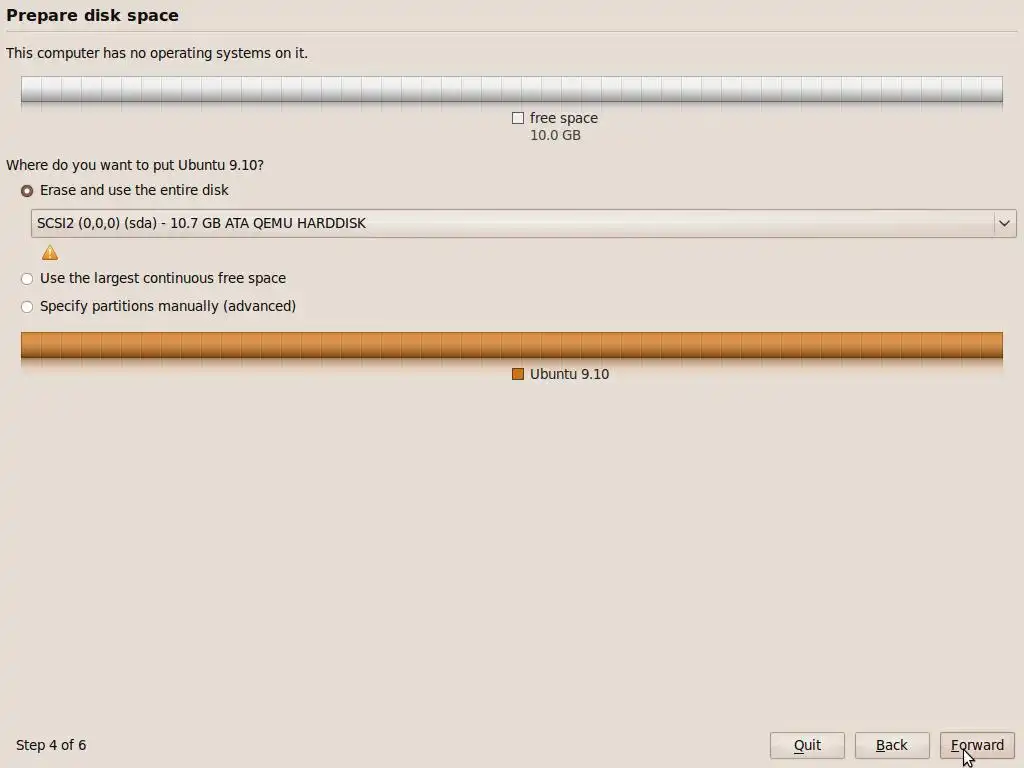Image resolution: width=1024 pixels, height=768 pixels.
Task: Choose Use the largest continuous free space
Action: tap(27, 279)
